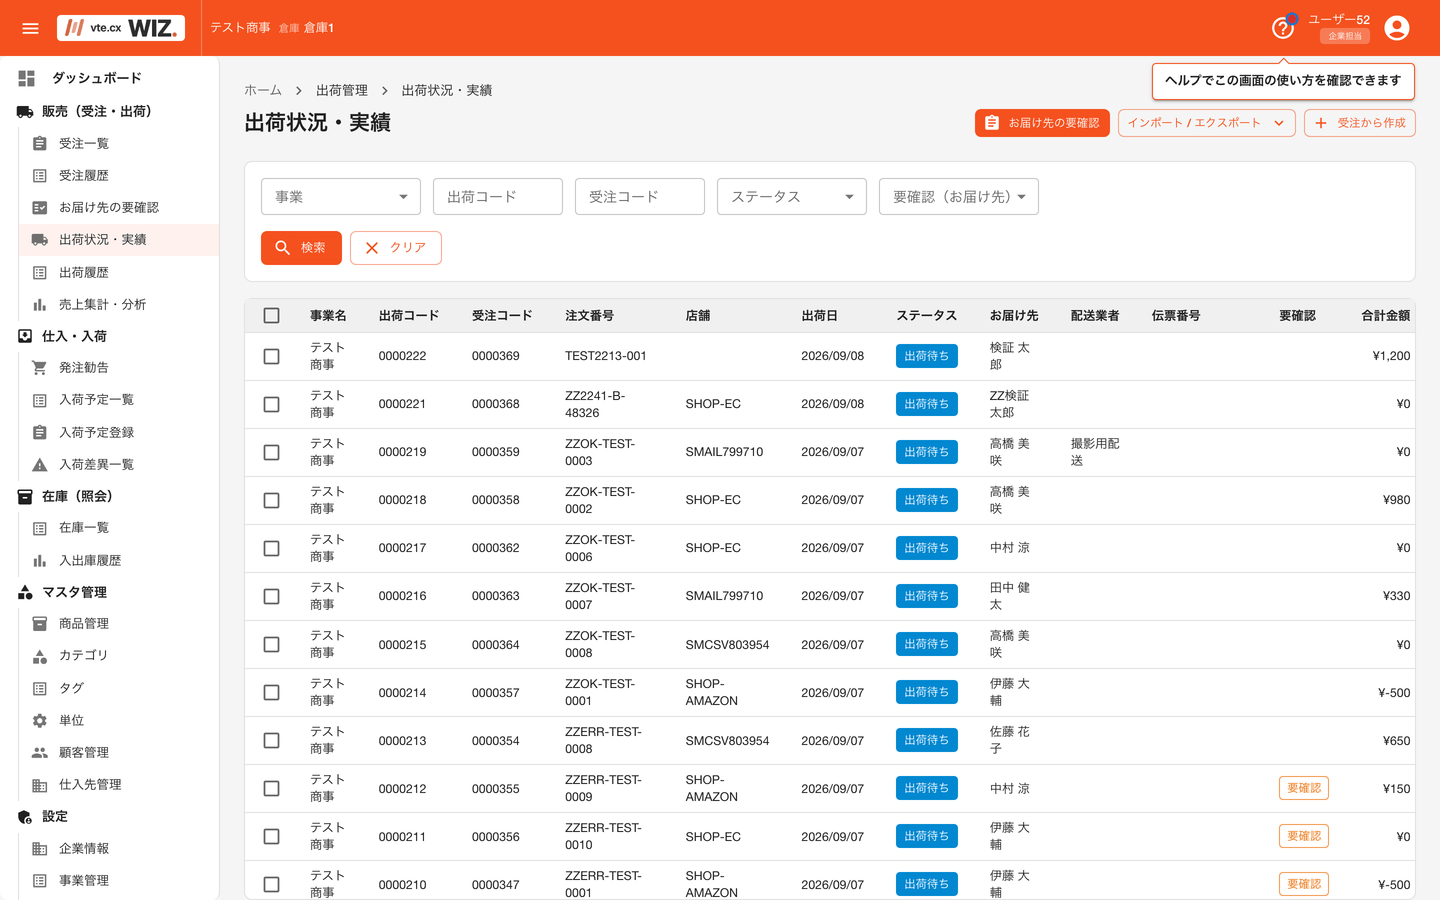Check the row for 出荷コード 0000217
This screenshot has height=900, width=1440.
pos(271,548)
